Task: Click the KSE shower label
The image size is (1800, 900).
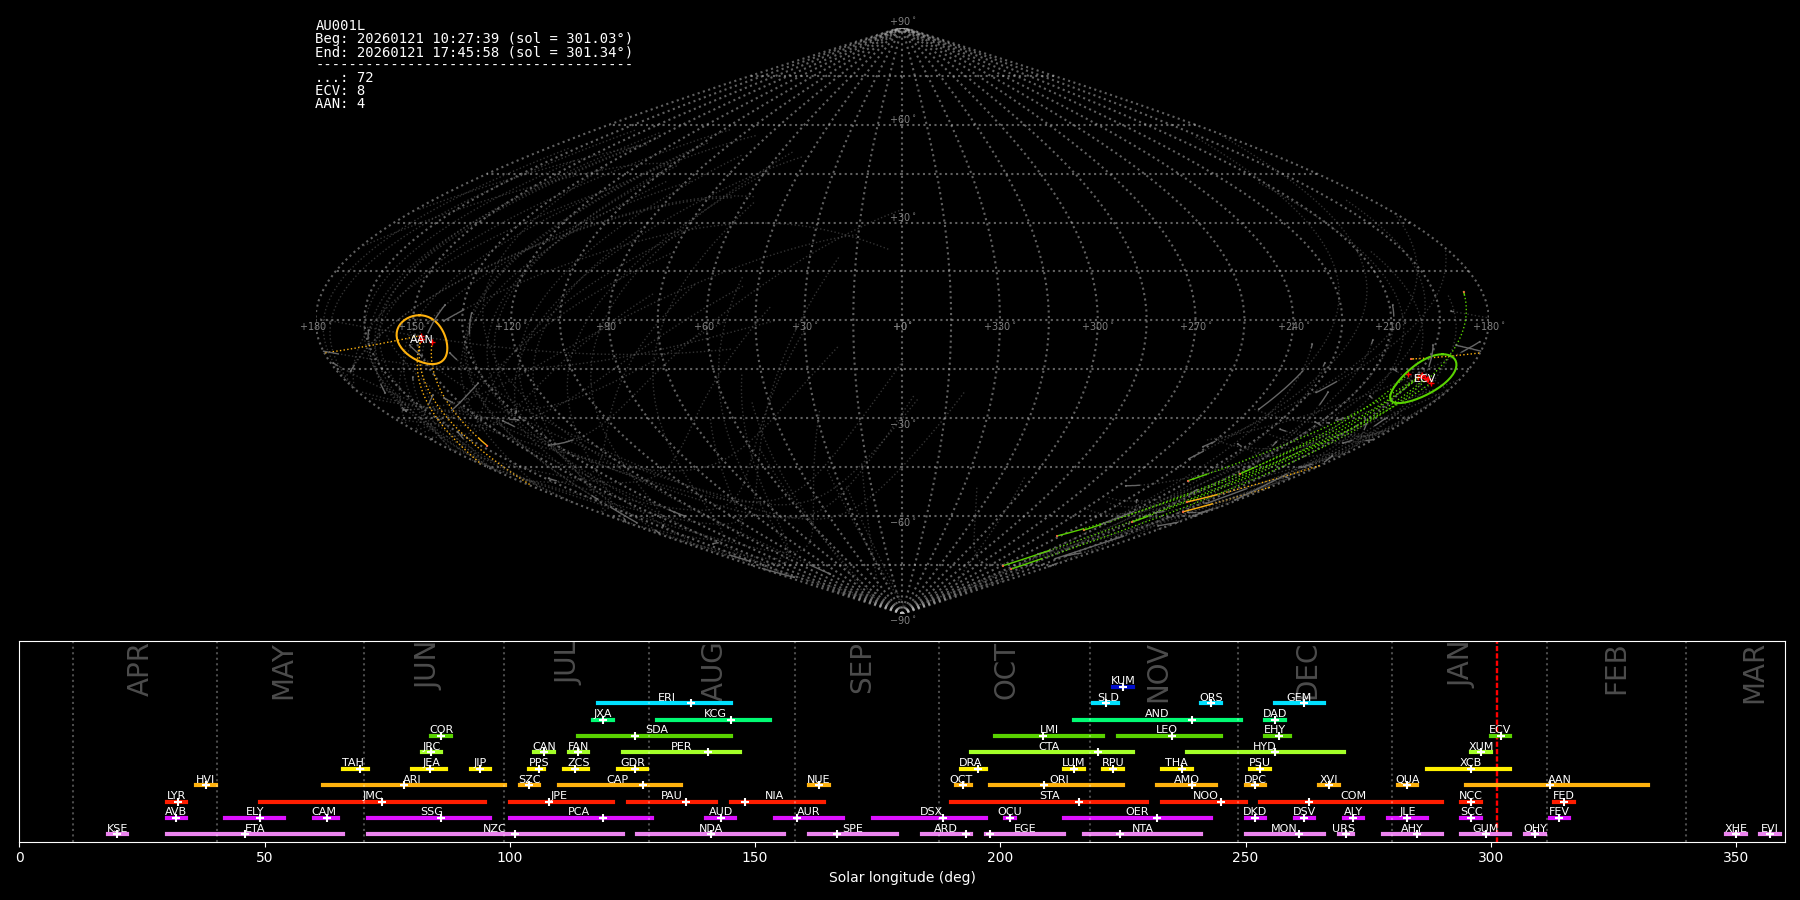Action: point(117,829)
